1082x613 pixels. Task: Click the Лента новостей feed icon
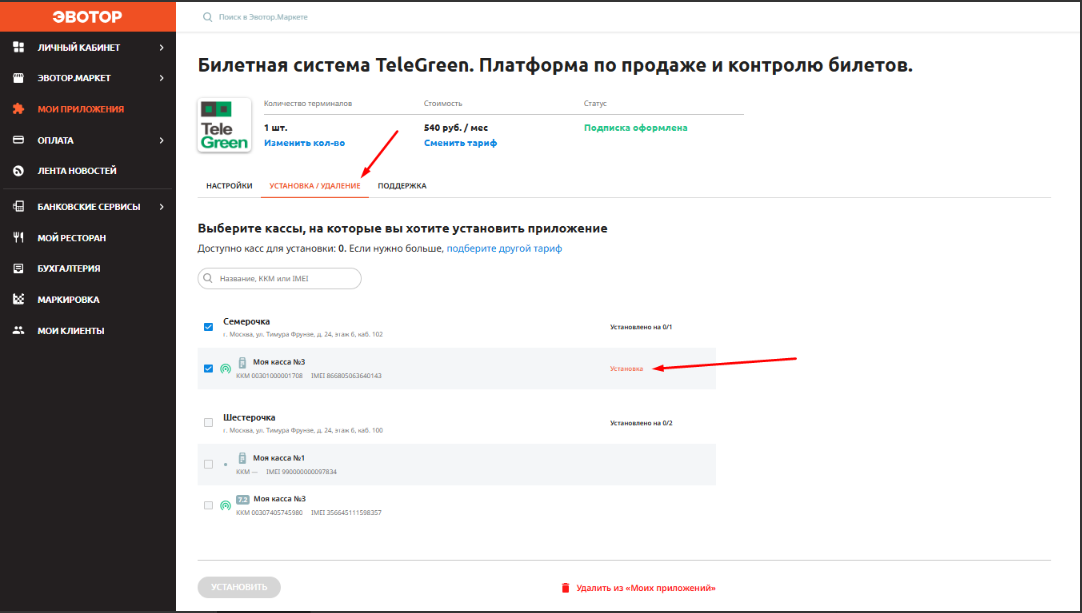(19, 171)
